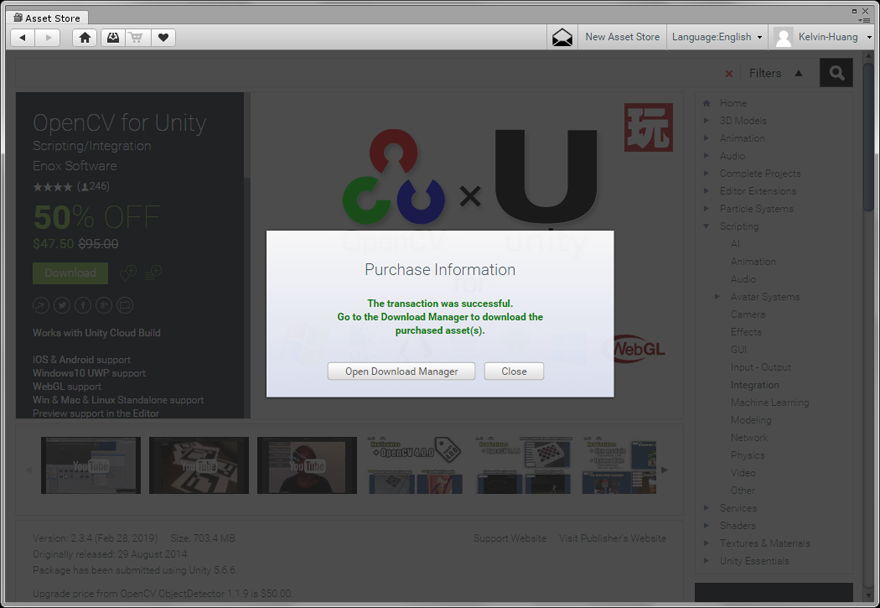Go forward using the forward arrow
Screen dimensions: 880x608
click(x=48, y=38)
